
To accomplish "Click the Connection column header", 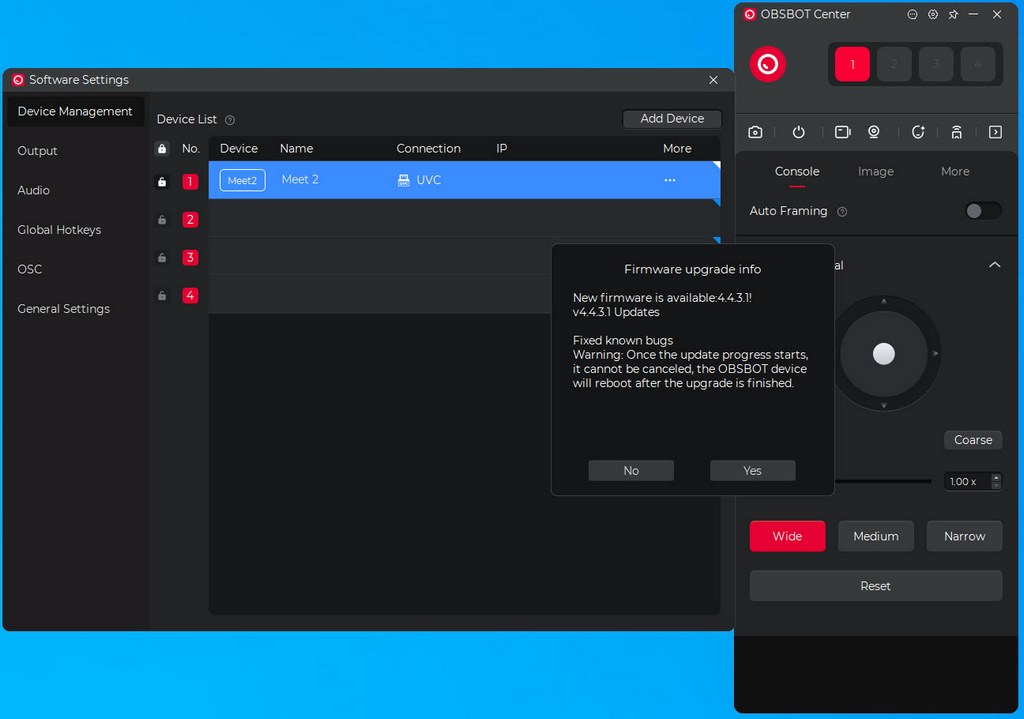I will point(428,149).
